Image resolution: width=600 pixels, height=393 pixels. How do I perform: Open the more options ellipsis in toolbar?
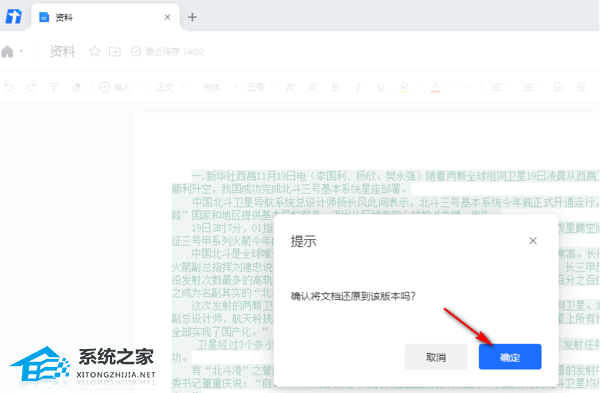click(466, 87)
